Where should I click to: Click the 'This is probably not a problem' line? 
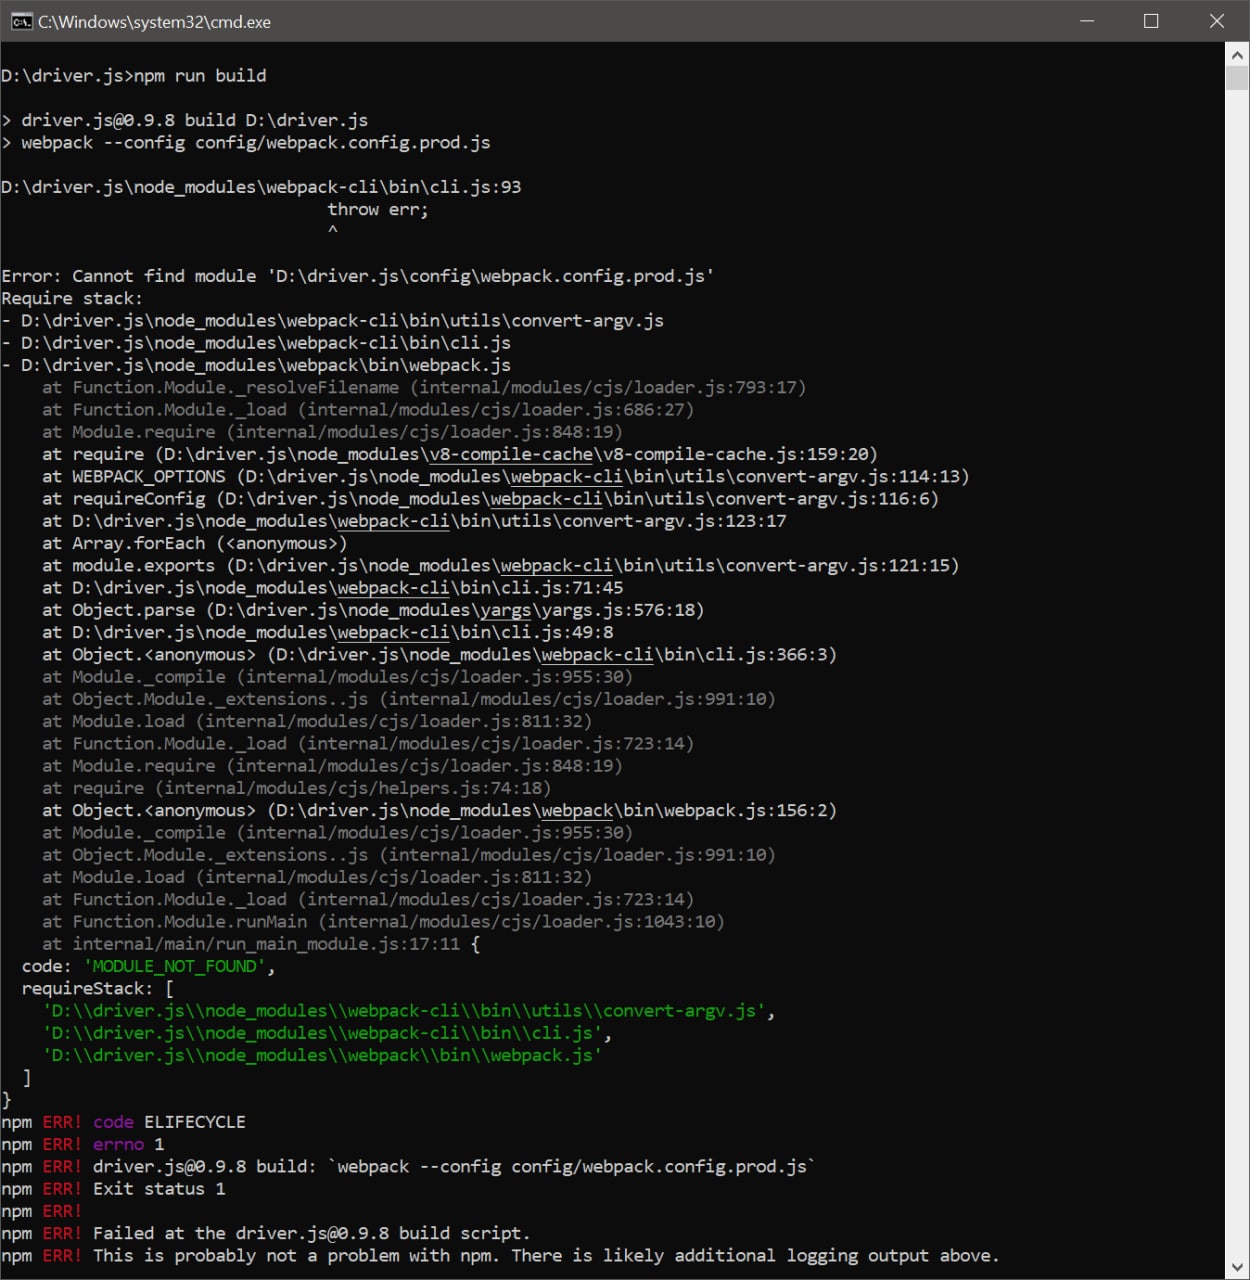[500, 1256]
